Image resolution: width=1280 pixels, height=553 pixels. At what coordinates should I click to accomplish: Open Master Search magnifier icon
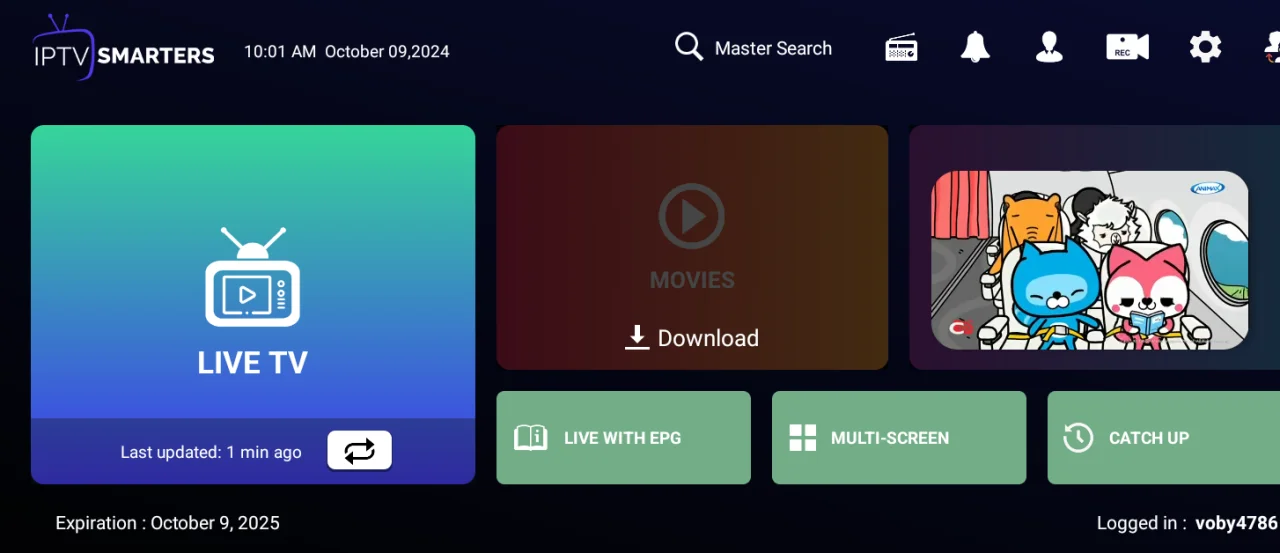point(689,46)
